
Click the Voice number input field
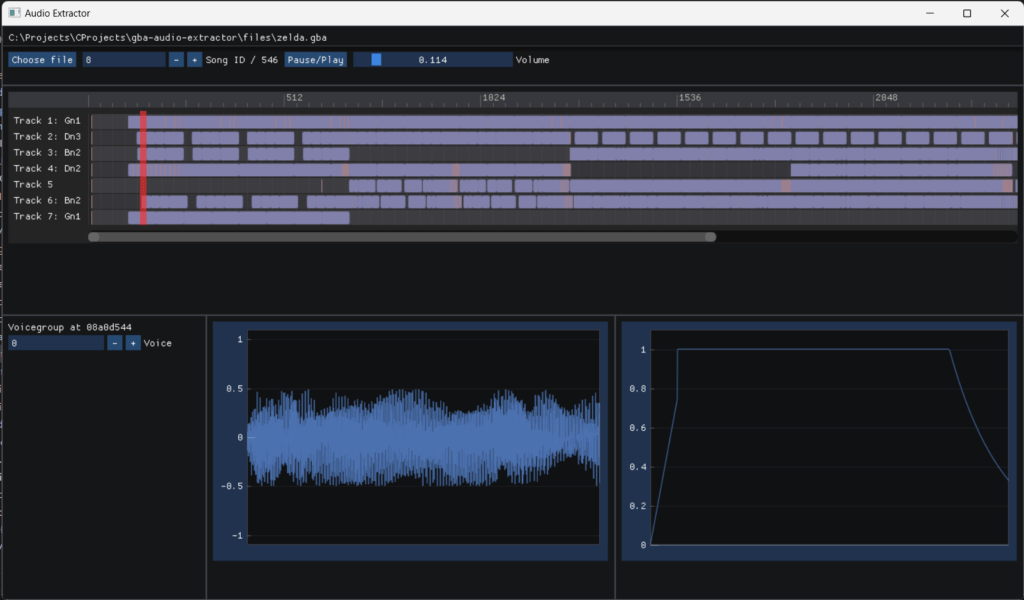tap(56, 343)
